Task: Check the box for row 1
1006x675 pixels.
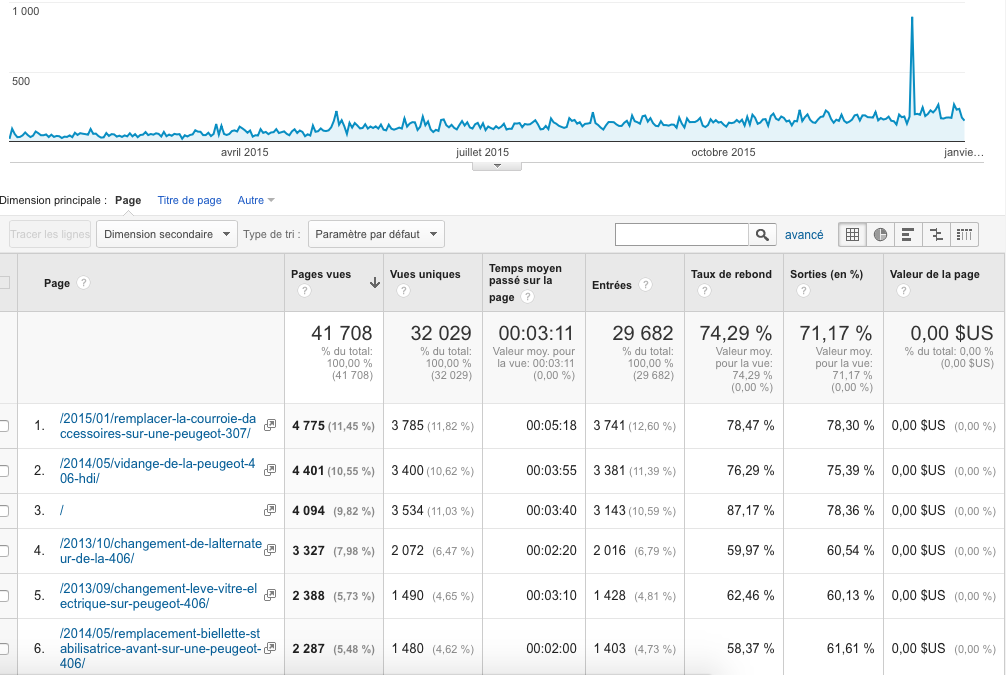Action: [x=4, y=426]
